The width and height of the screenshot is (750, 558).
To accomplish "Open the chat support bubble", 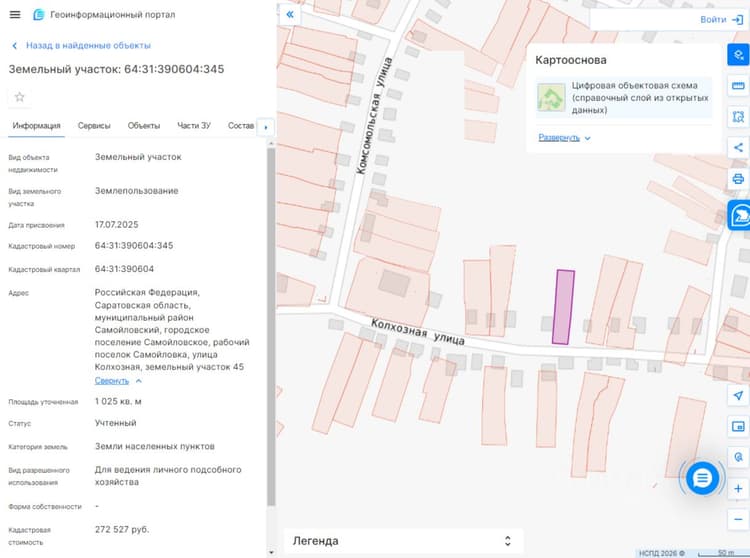I will 702,478.
